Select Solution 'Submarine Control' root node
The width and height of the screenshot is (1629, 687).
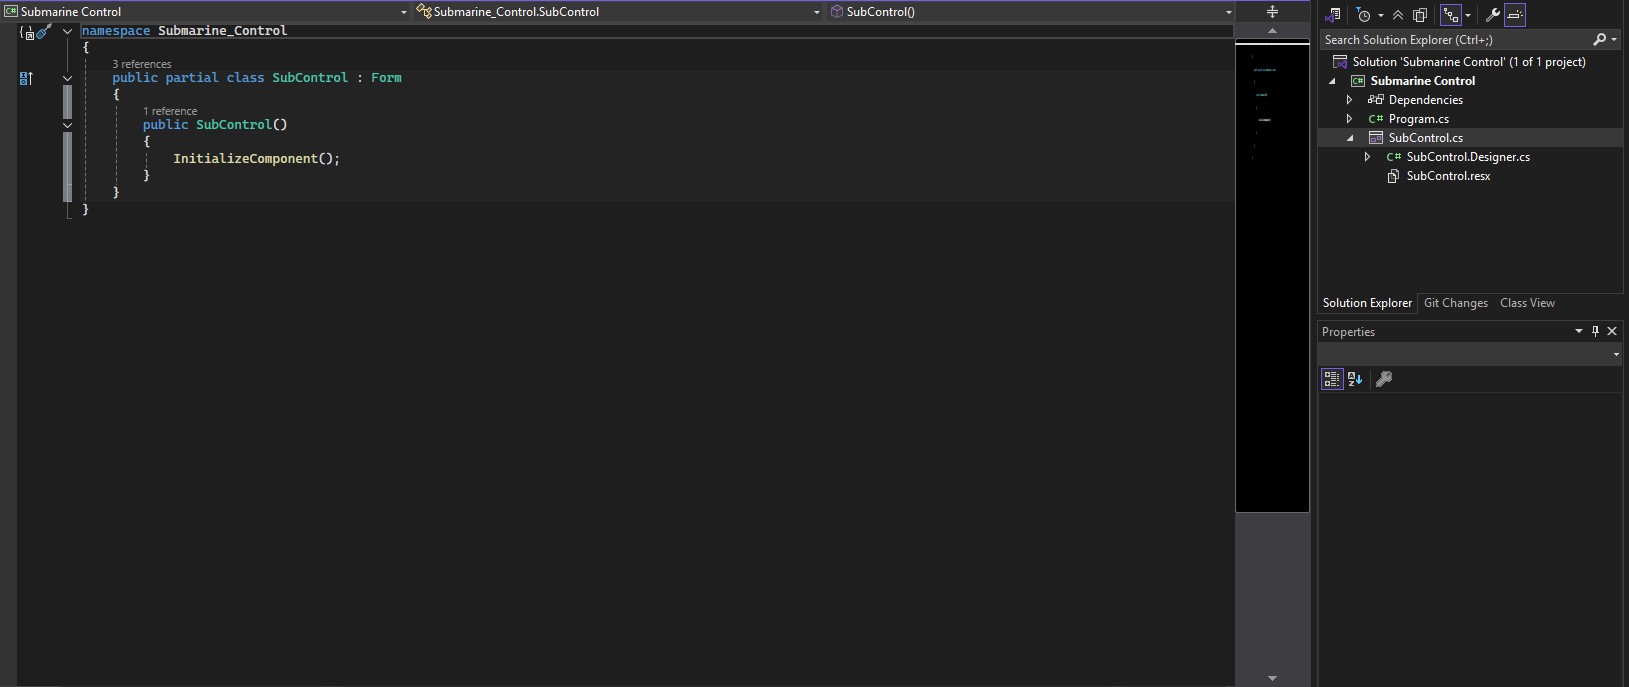1469,62
